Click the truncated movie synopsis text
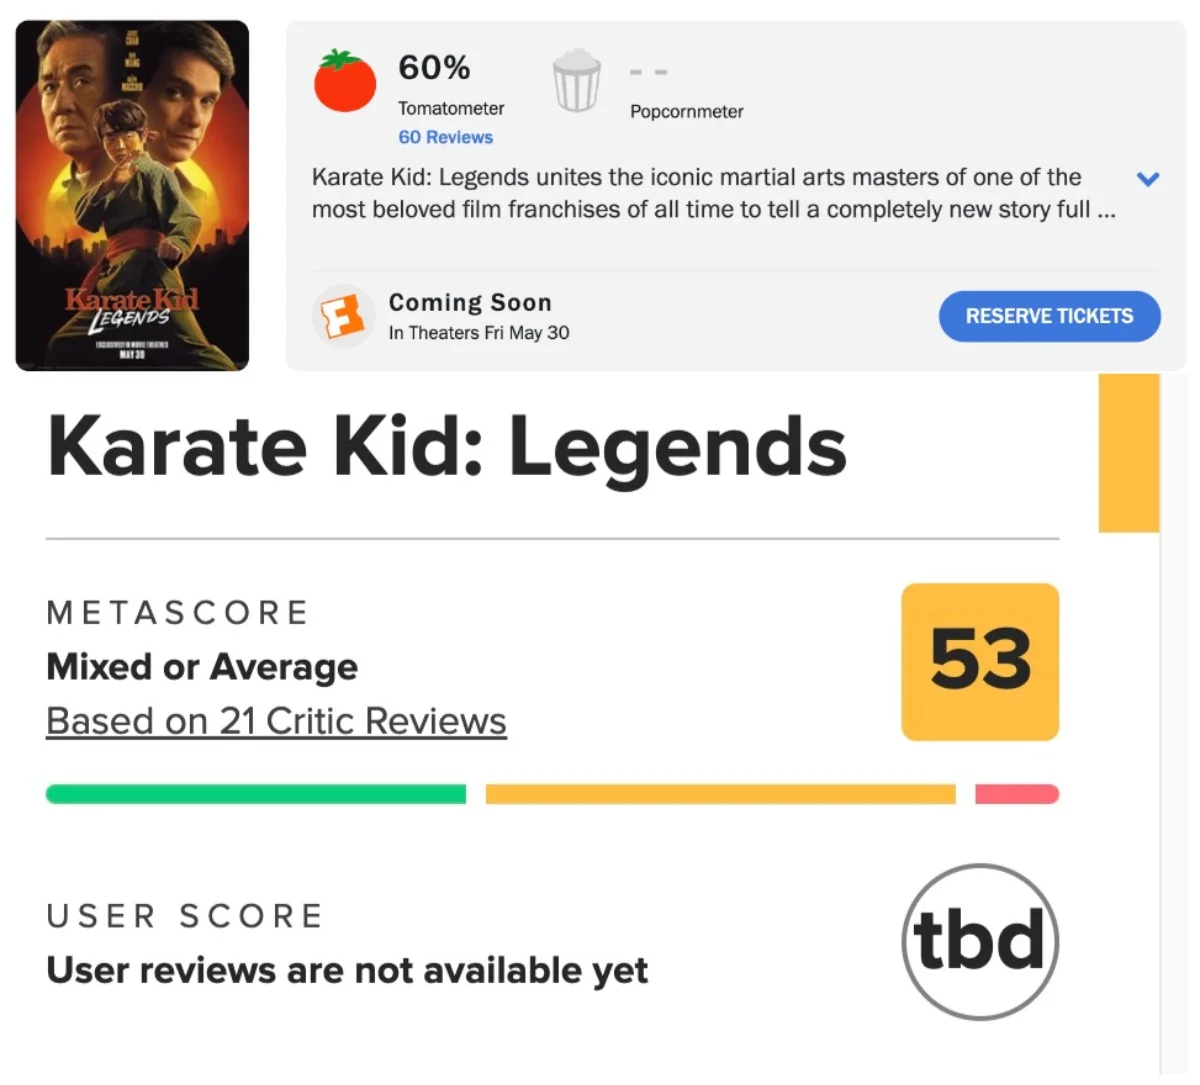1200x1085 pixels. click(x=713, y=193)
